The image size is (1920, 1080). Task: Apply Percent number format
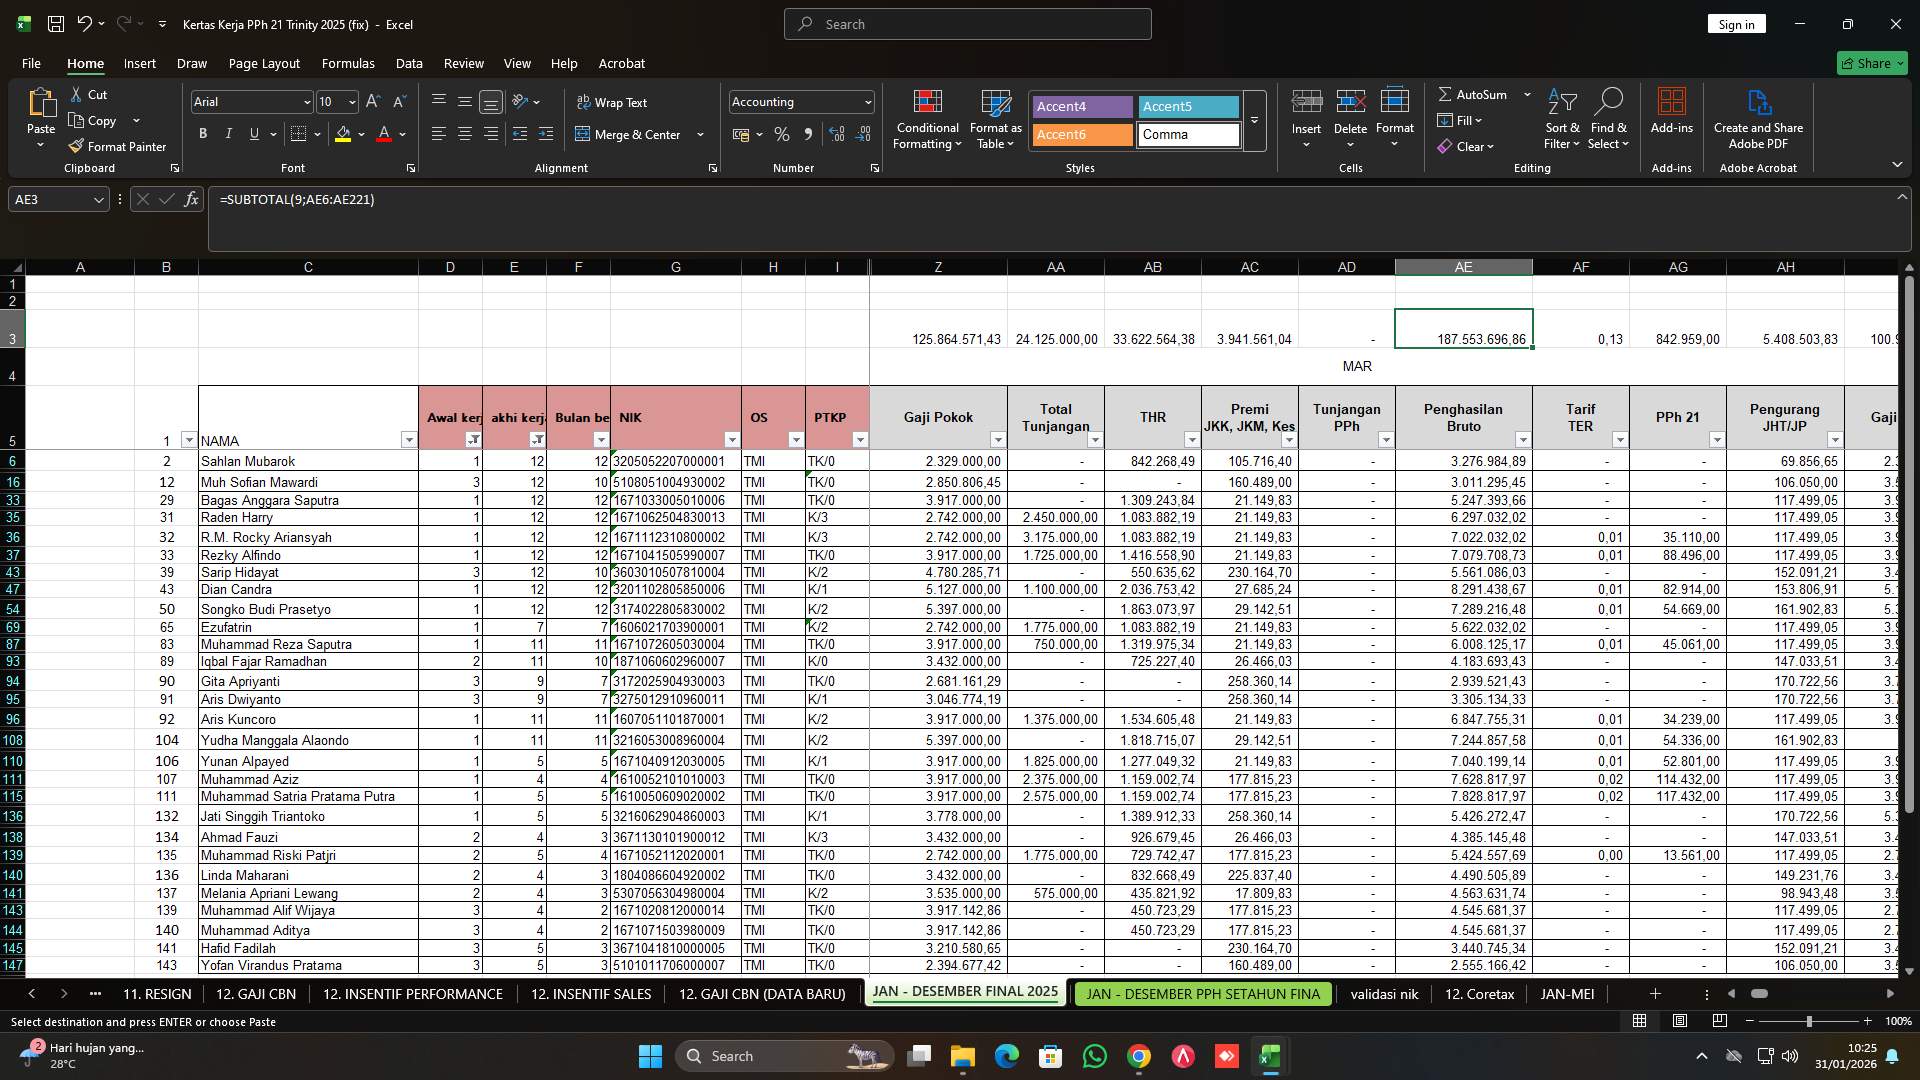click(x=782, y=134)
